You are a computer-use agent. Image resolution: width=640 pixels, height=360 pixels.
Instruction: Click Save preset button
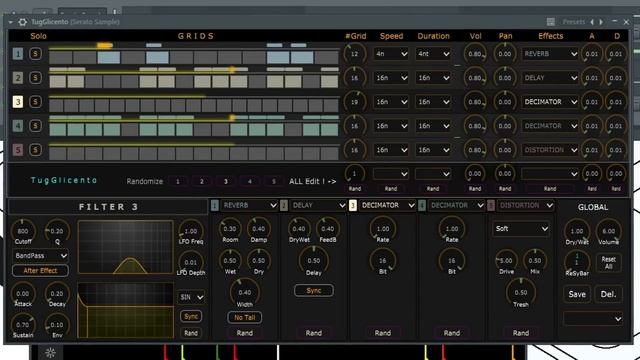(577, 294)
